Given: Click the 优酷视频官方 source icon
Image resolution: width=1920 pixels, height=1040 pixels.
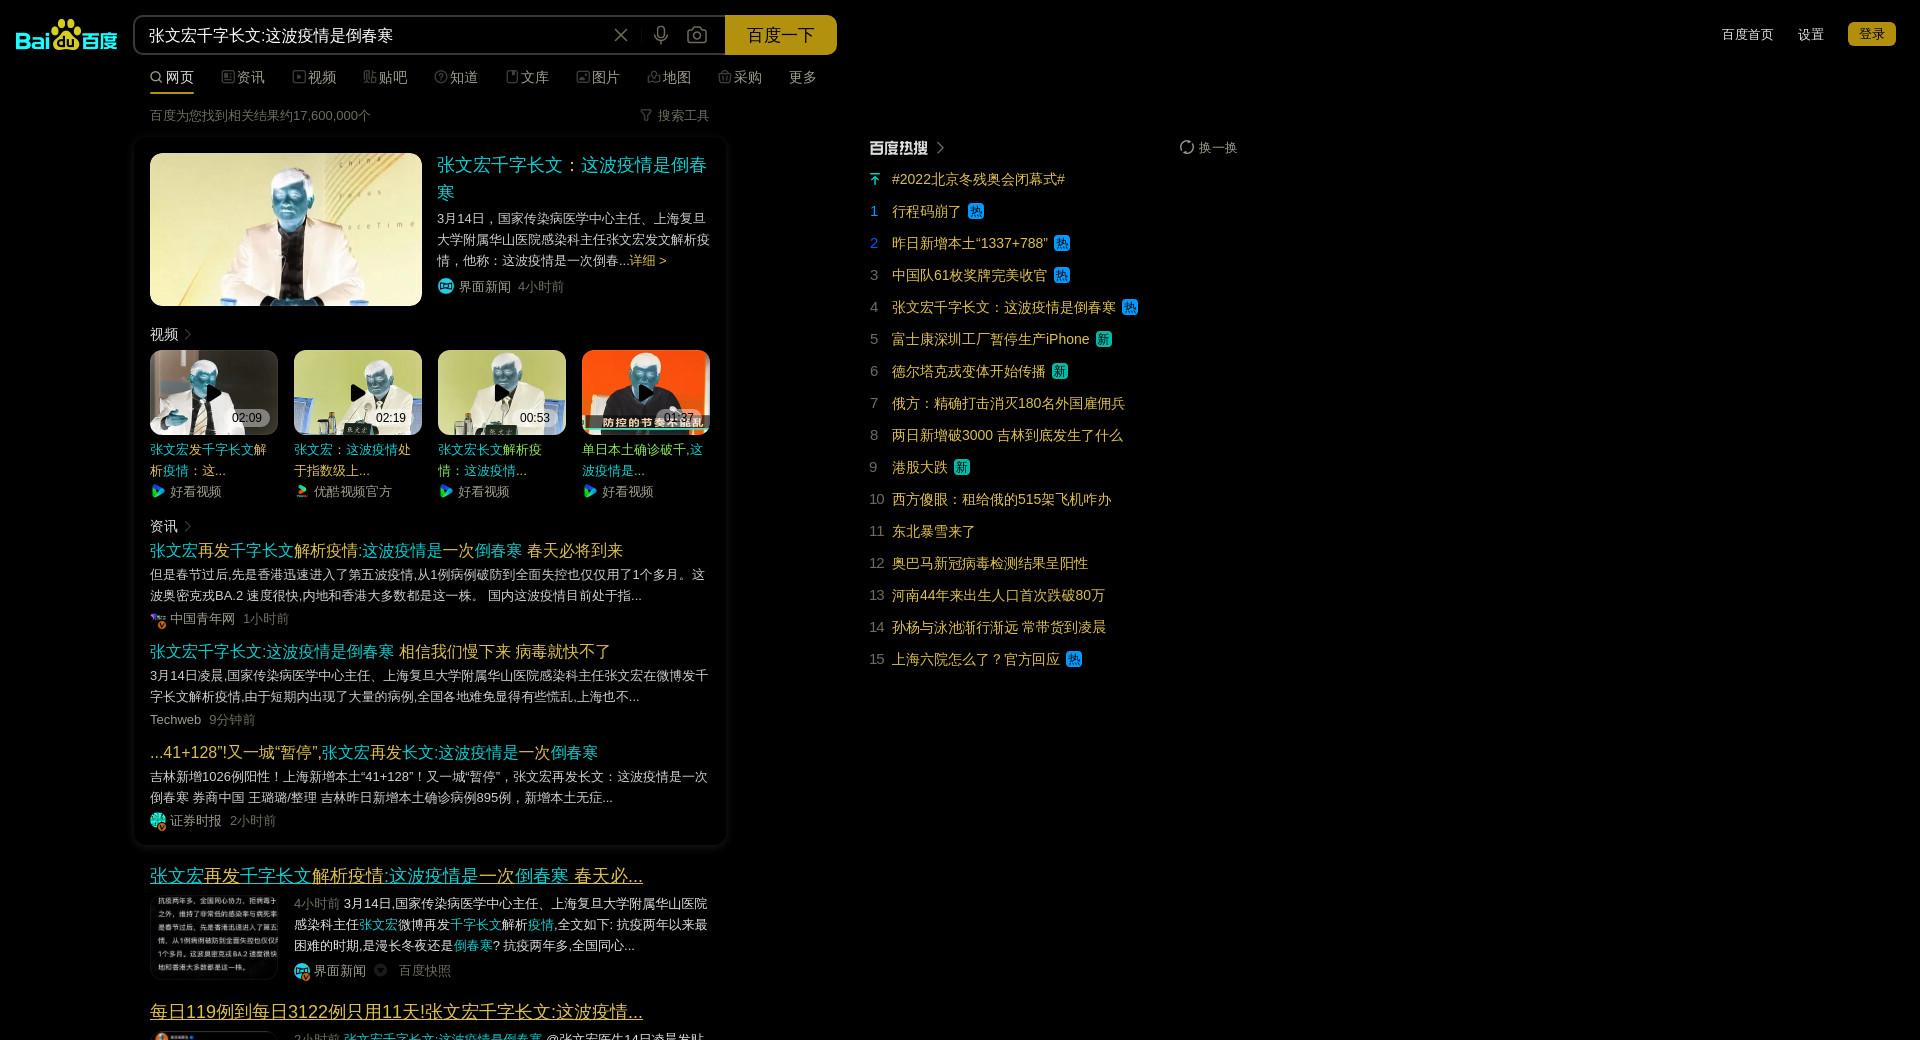Looking at the screenshot, I should tap(302, 491).
